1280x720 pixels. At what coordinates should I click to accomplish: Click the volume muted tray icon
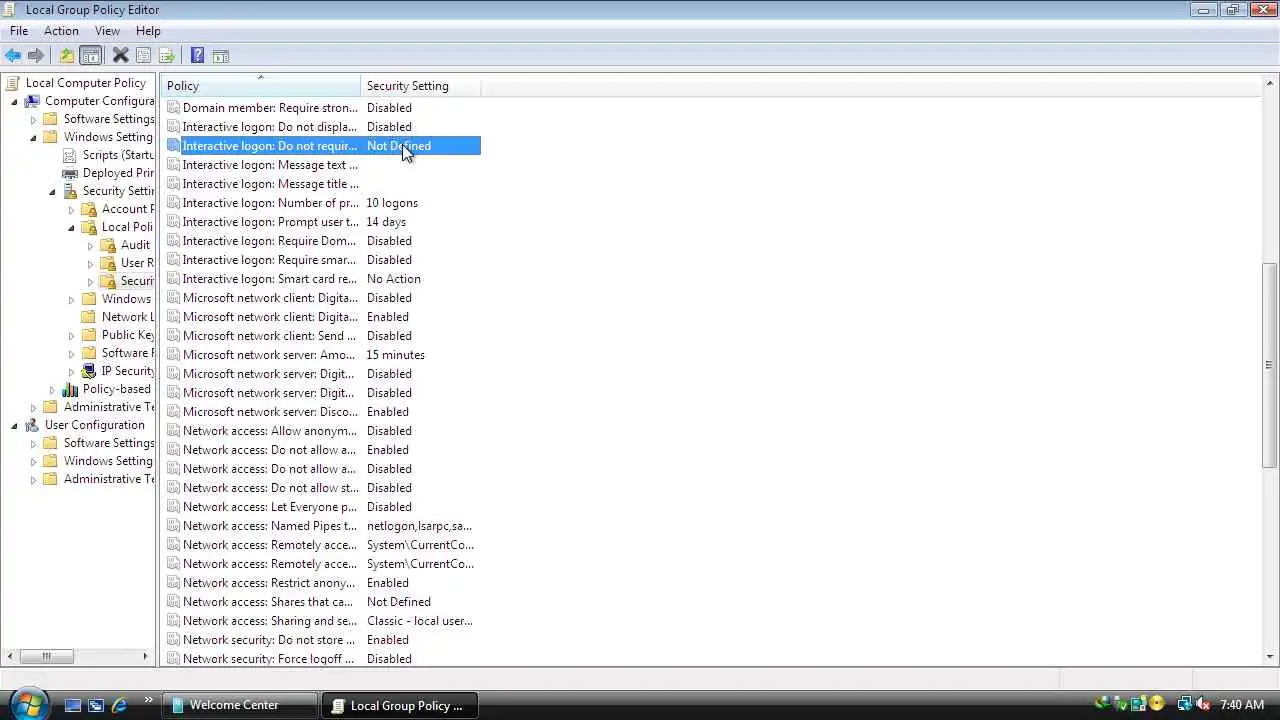tap(1203, 705)
